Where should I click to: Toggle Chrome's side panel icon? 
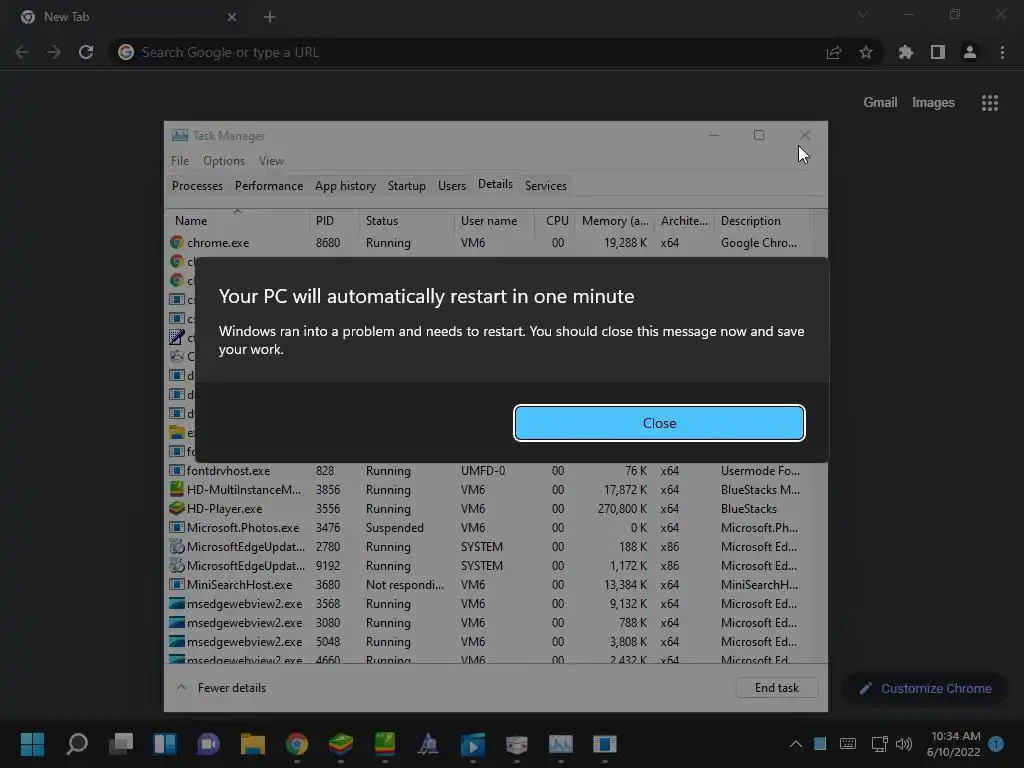tap(938, 52)
